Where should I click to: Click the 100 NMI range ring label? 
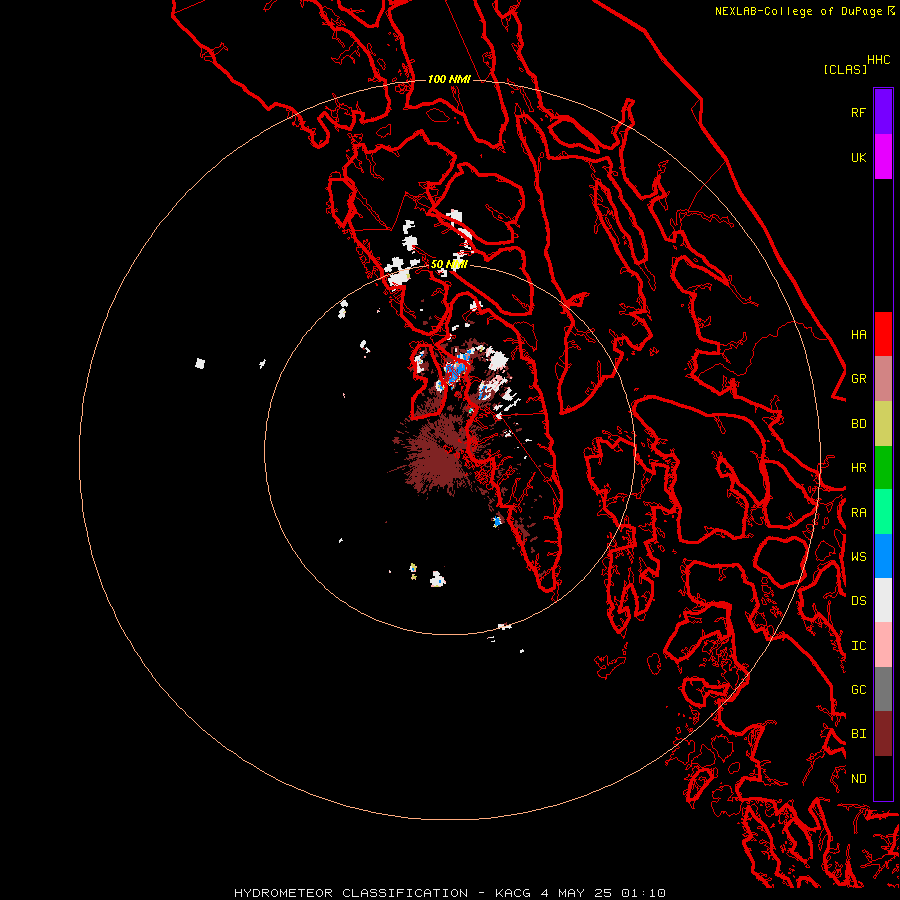coord(449,79)
